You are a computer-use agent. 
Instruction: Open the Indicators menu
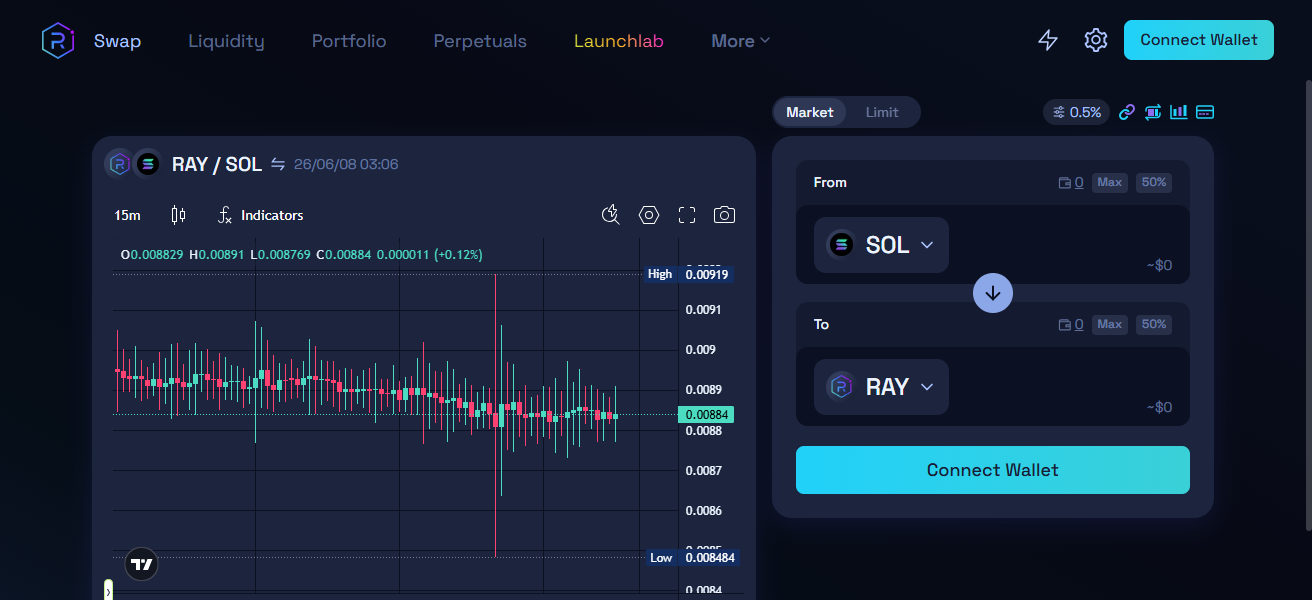pyautogui.click(x=260, y=215)
